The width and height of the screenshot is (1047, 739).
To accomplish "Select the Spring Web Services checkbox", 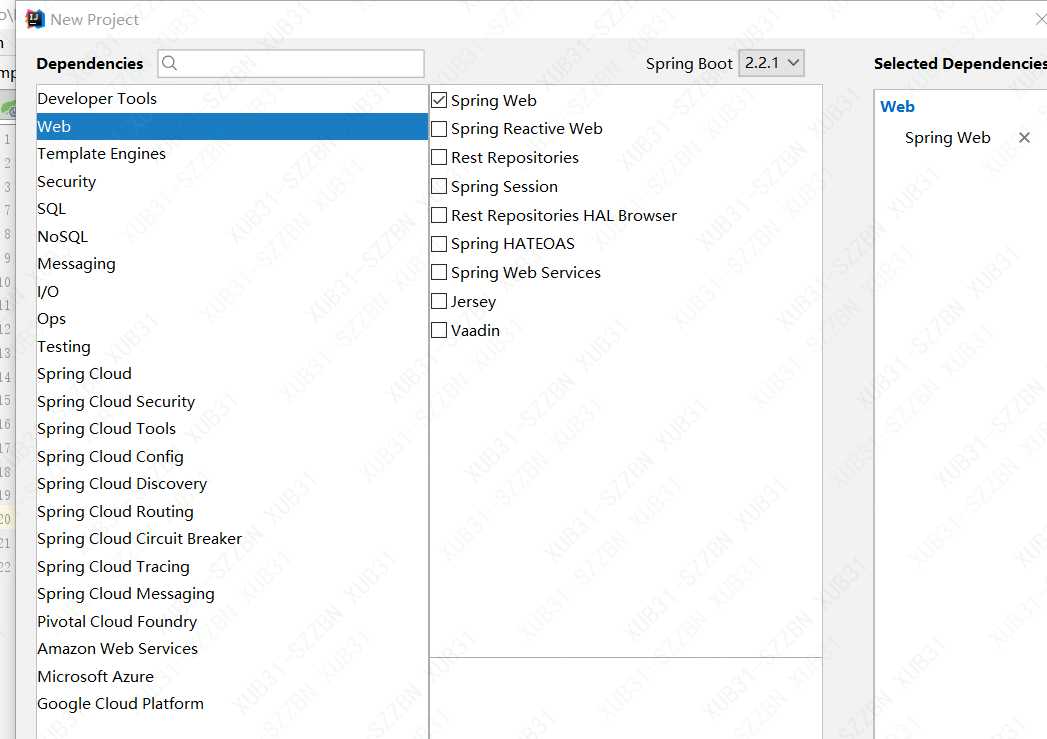I will click(x=439, y=272).
